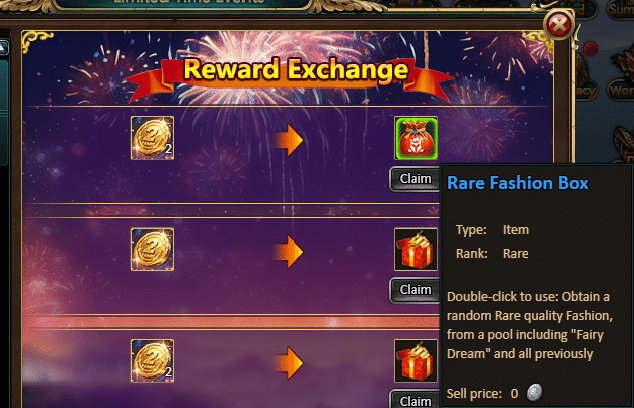Click the orange arrow in the bottom row
The height and width of the screenshot is (408, 634).
point(289,363)
